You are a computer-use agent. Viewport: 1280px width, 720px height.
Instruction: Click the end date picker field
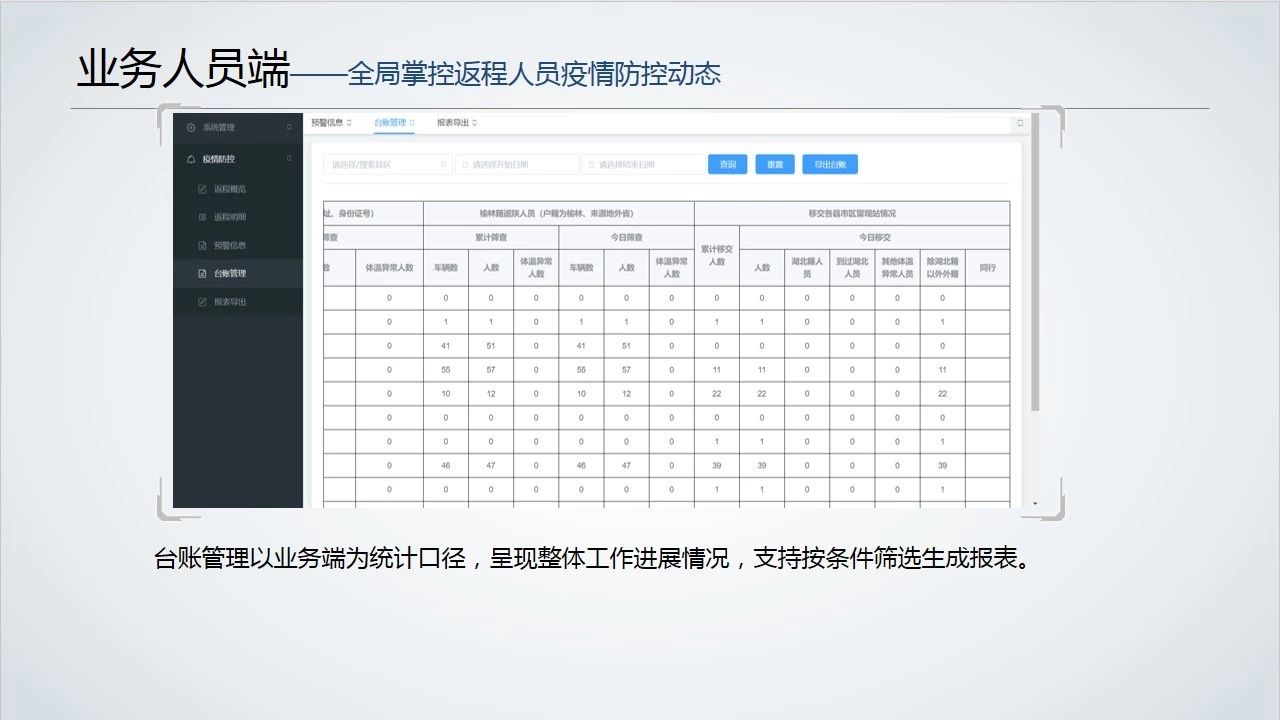coord(643,165)
